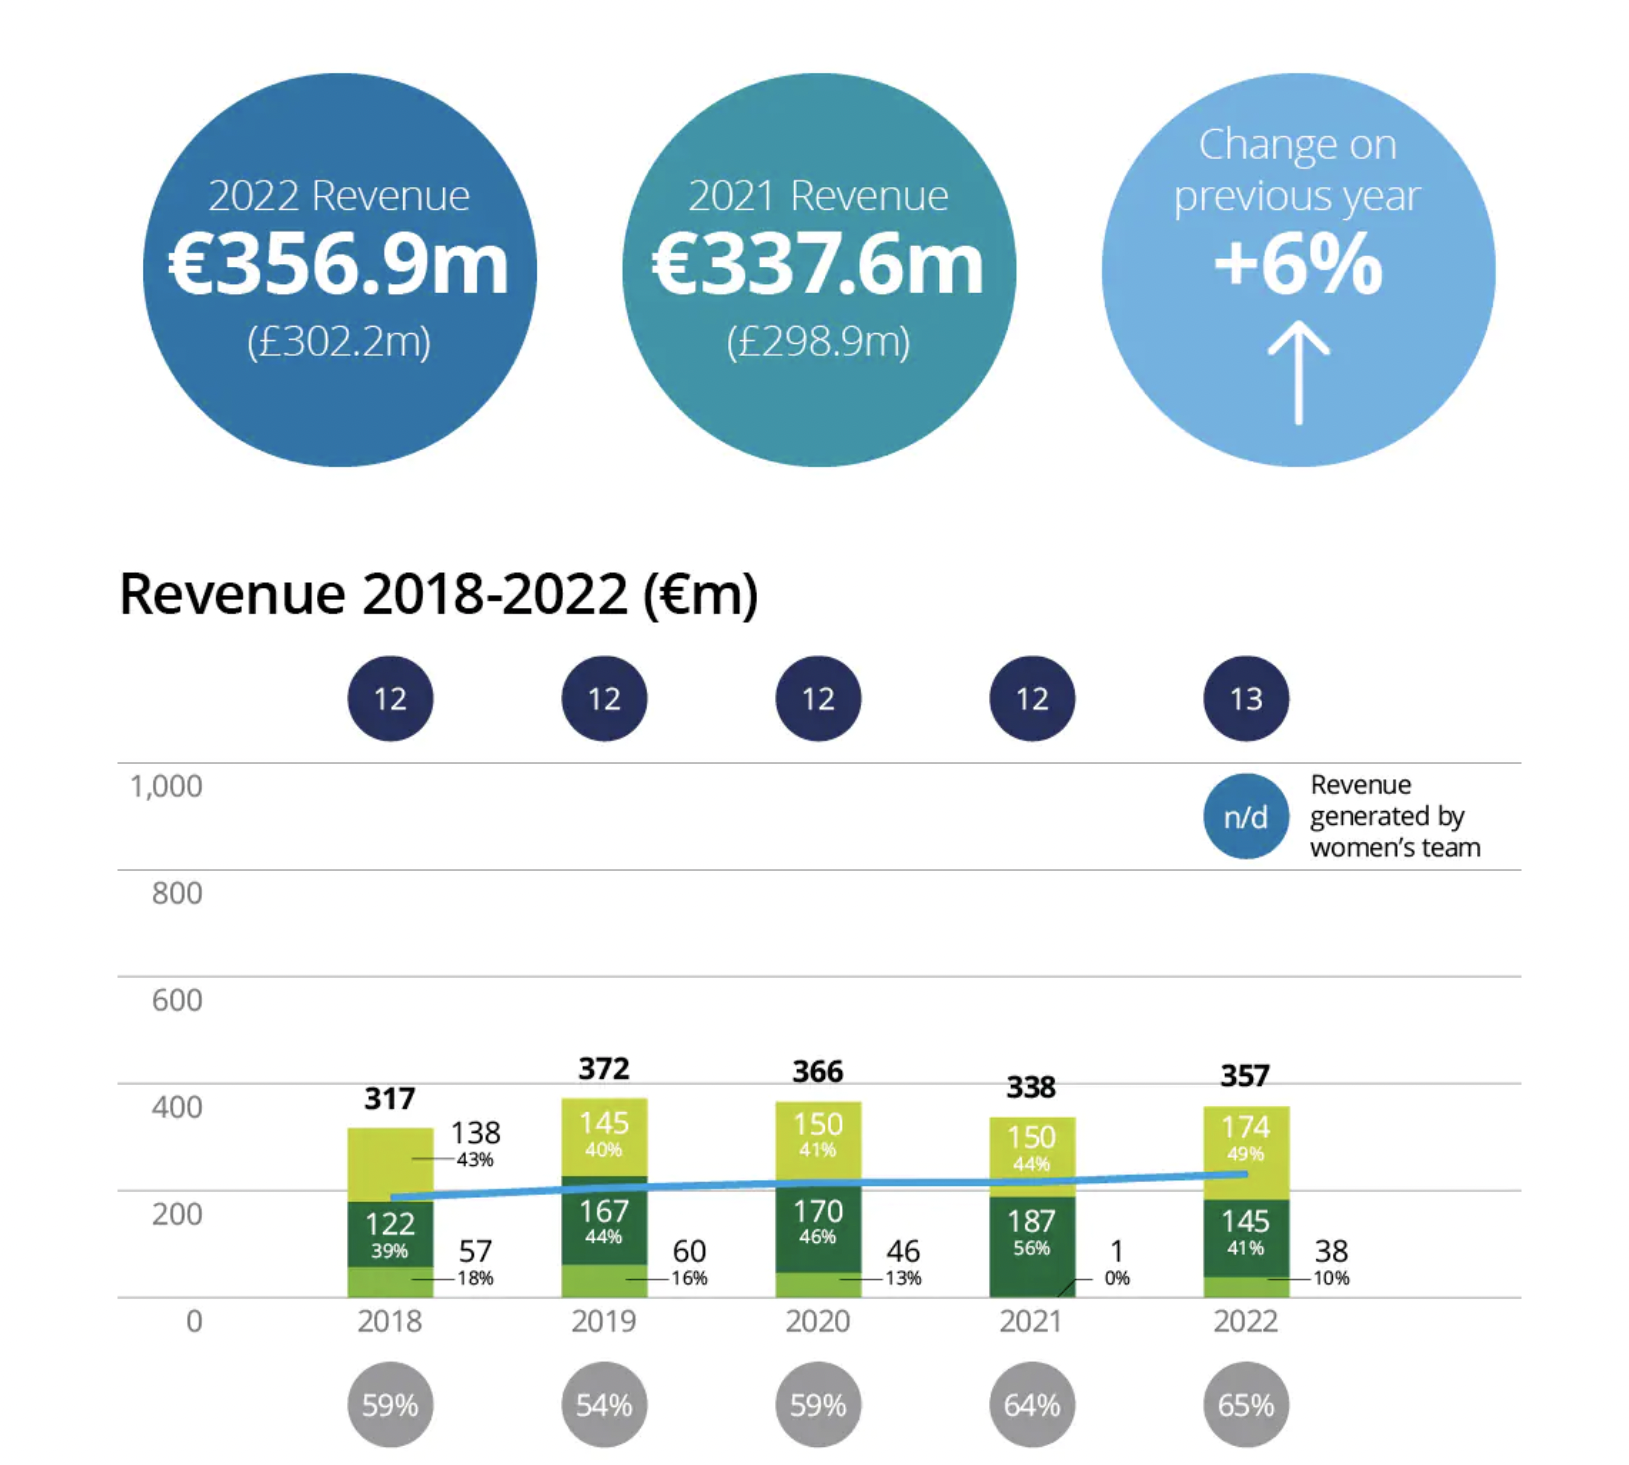
Task: Click the (£298.9m) text in 2021 circle
Action: pos(819,342)
